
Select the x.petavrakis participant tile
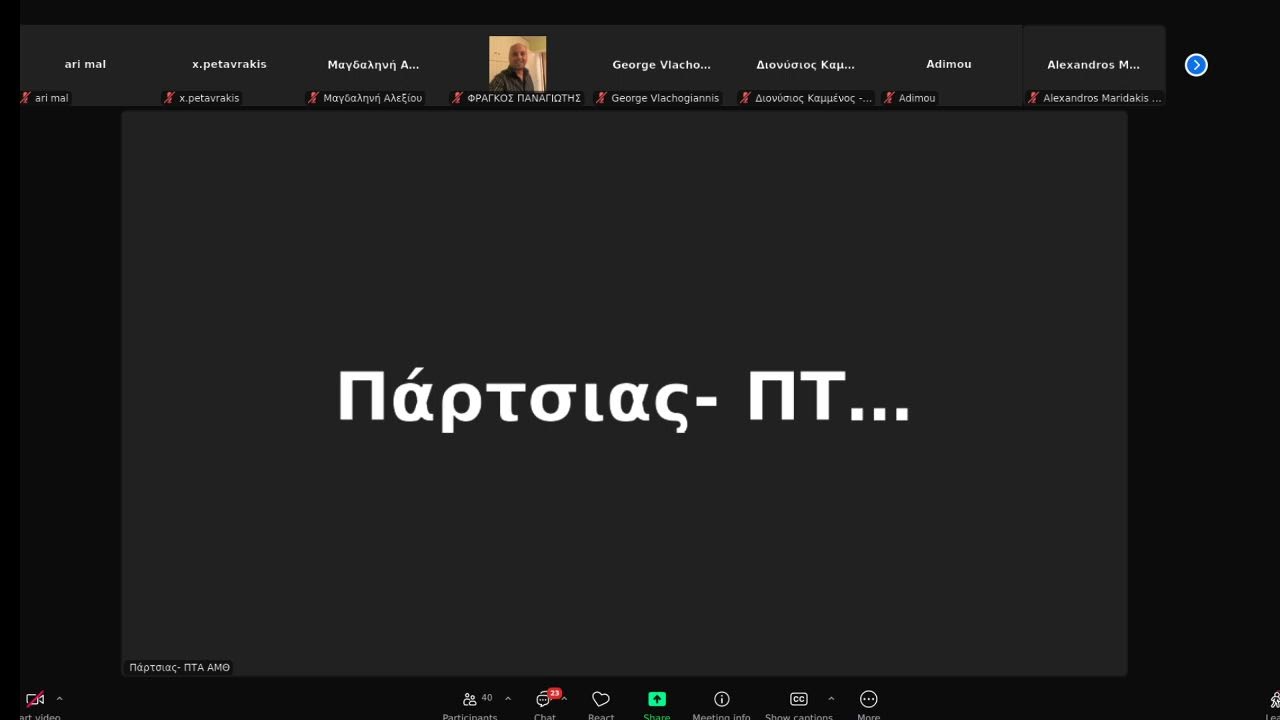(230, 65)
